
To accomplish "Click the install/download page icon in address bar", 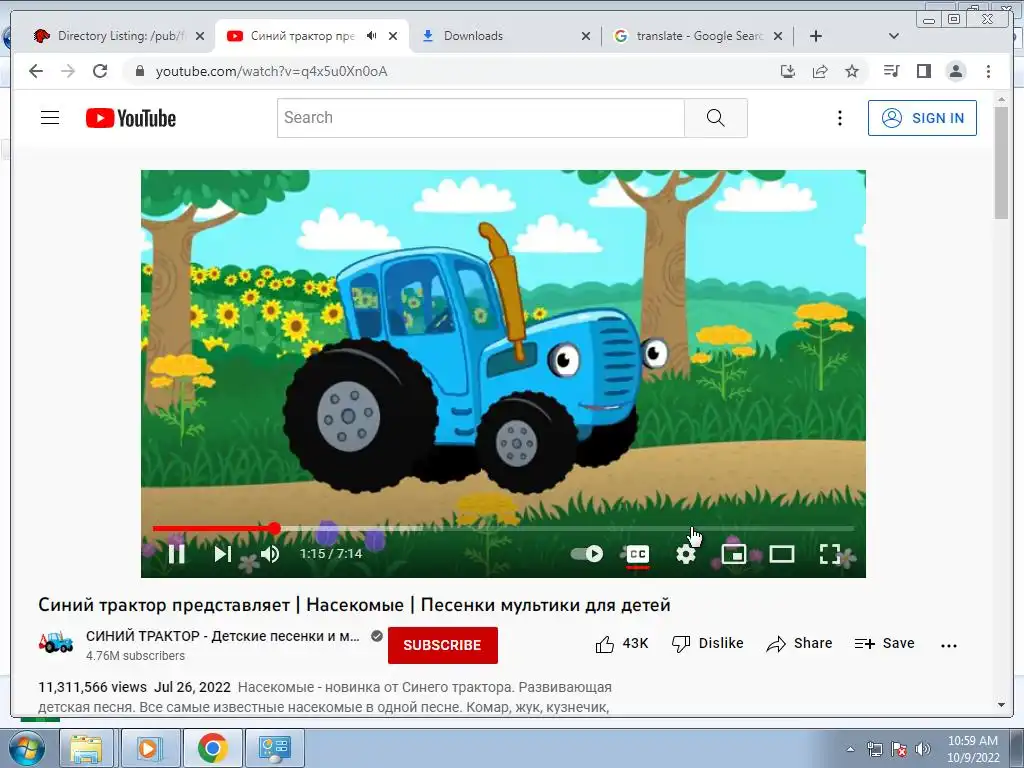I will click(788, 71).
